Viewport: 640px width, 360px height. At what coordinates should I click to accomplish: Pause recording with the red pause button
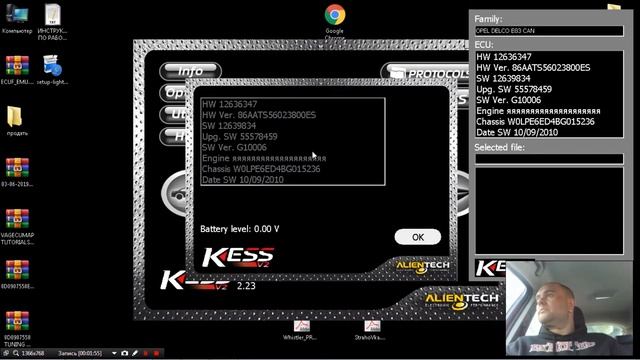(146, 353)
